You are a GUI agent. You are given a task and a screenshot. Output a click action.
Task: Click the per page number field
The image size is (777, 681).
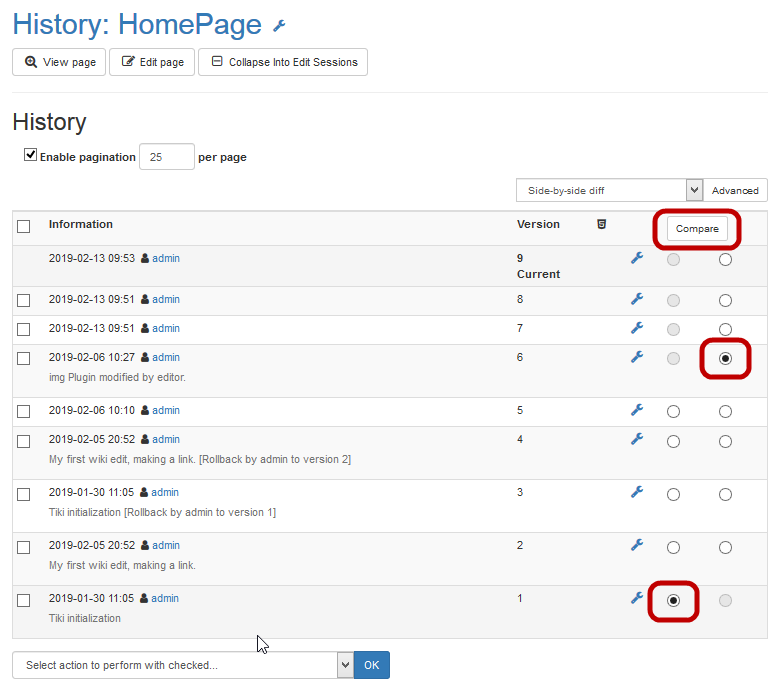click(166, 157)
